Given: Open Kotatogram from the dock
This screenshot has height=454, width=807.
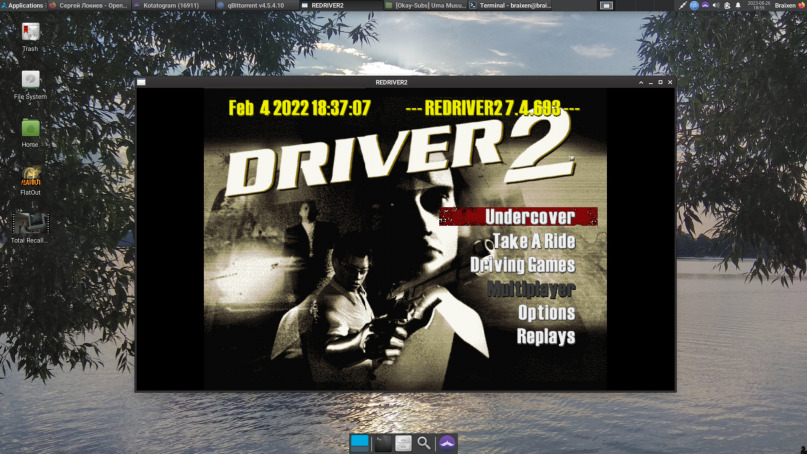Looking at the screenshot, I should click(x=447, y=443).
